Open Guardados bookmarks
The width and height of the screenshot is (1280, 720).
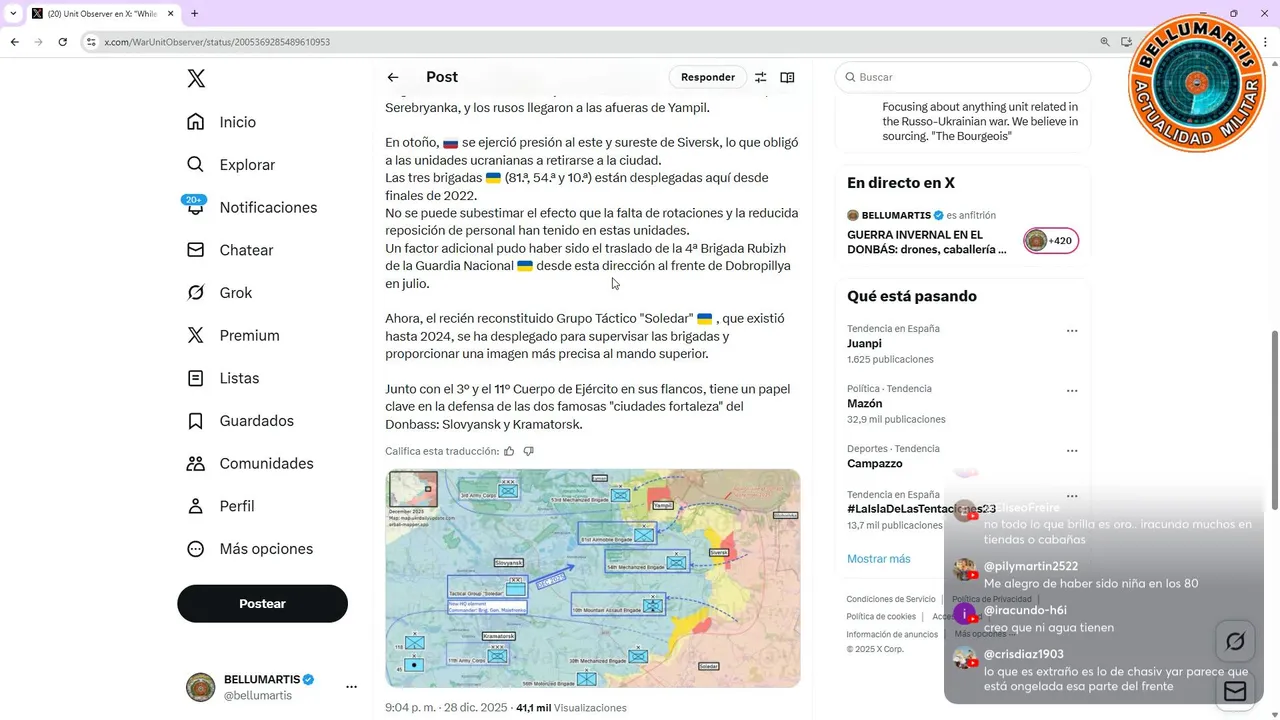[240, 421]
